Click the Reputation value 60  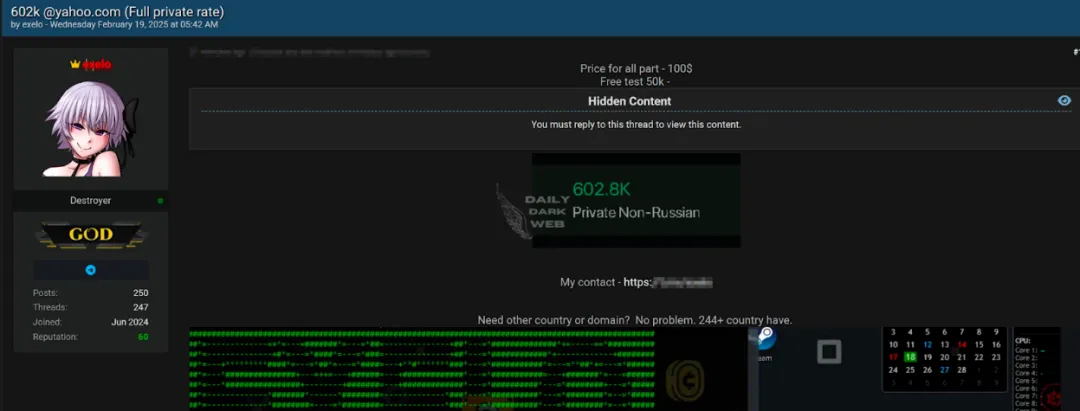tap(143, 337)
